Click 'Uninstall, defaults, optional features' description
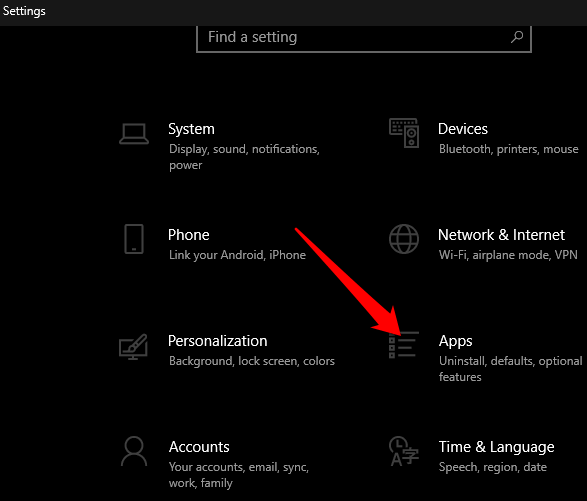 (511, 369)
